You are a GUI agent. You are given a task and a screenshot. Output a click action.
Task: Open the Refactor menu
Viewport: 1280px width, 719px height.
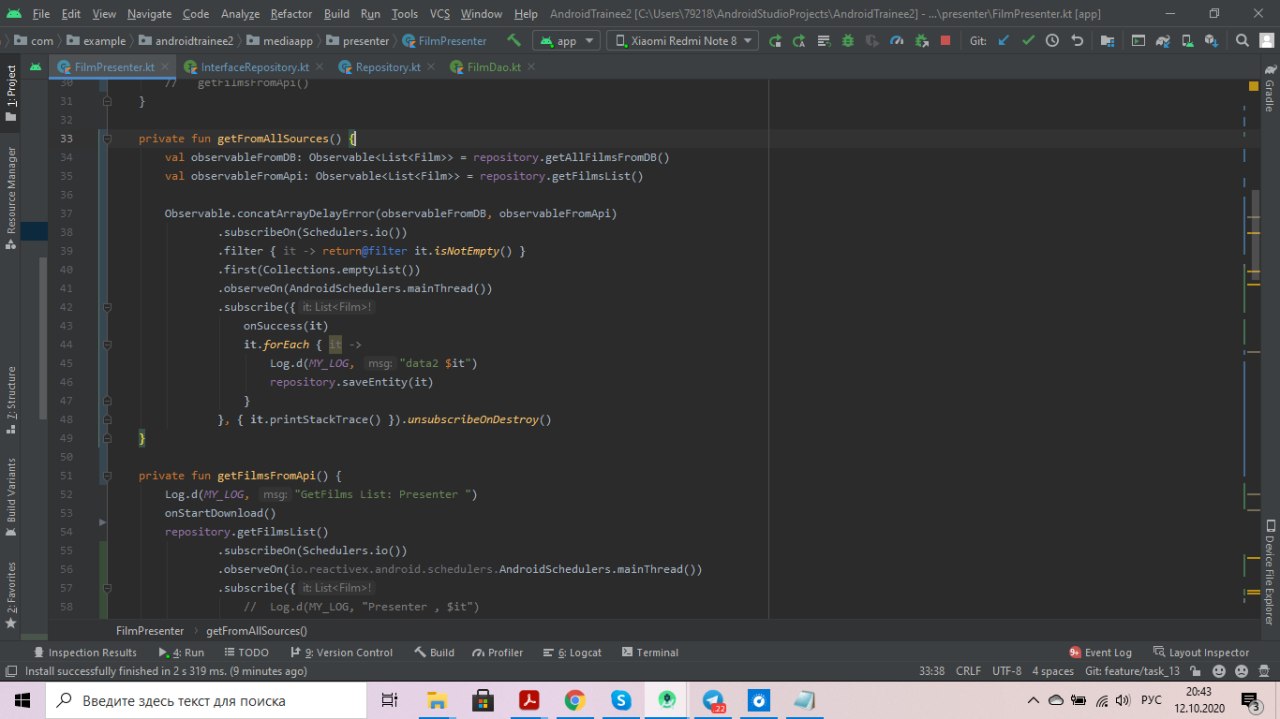tap(291, 14)
